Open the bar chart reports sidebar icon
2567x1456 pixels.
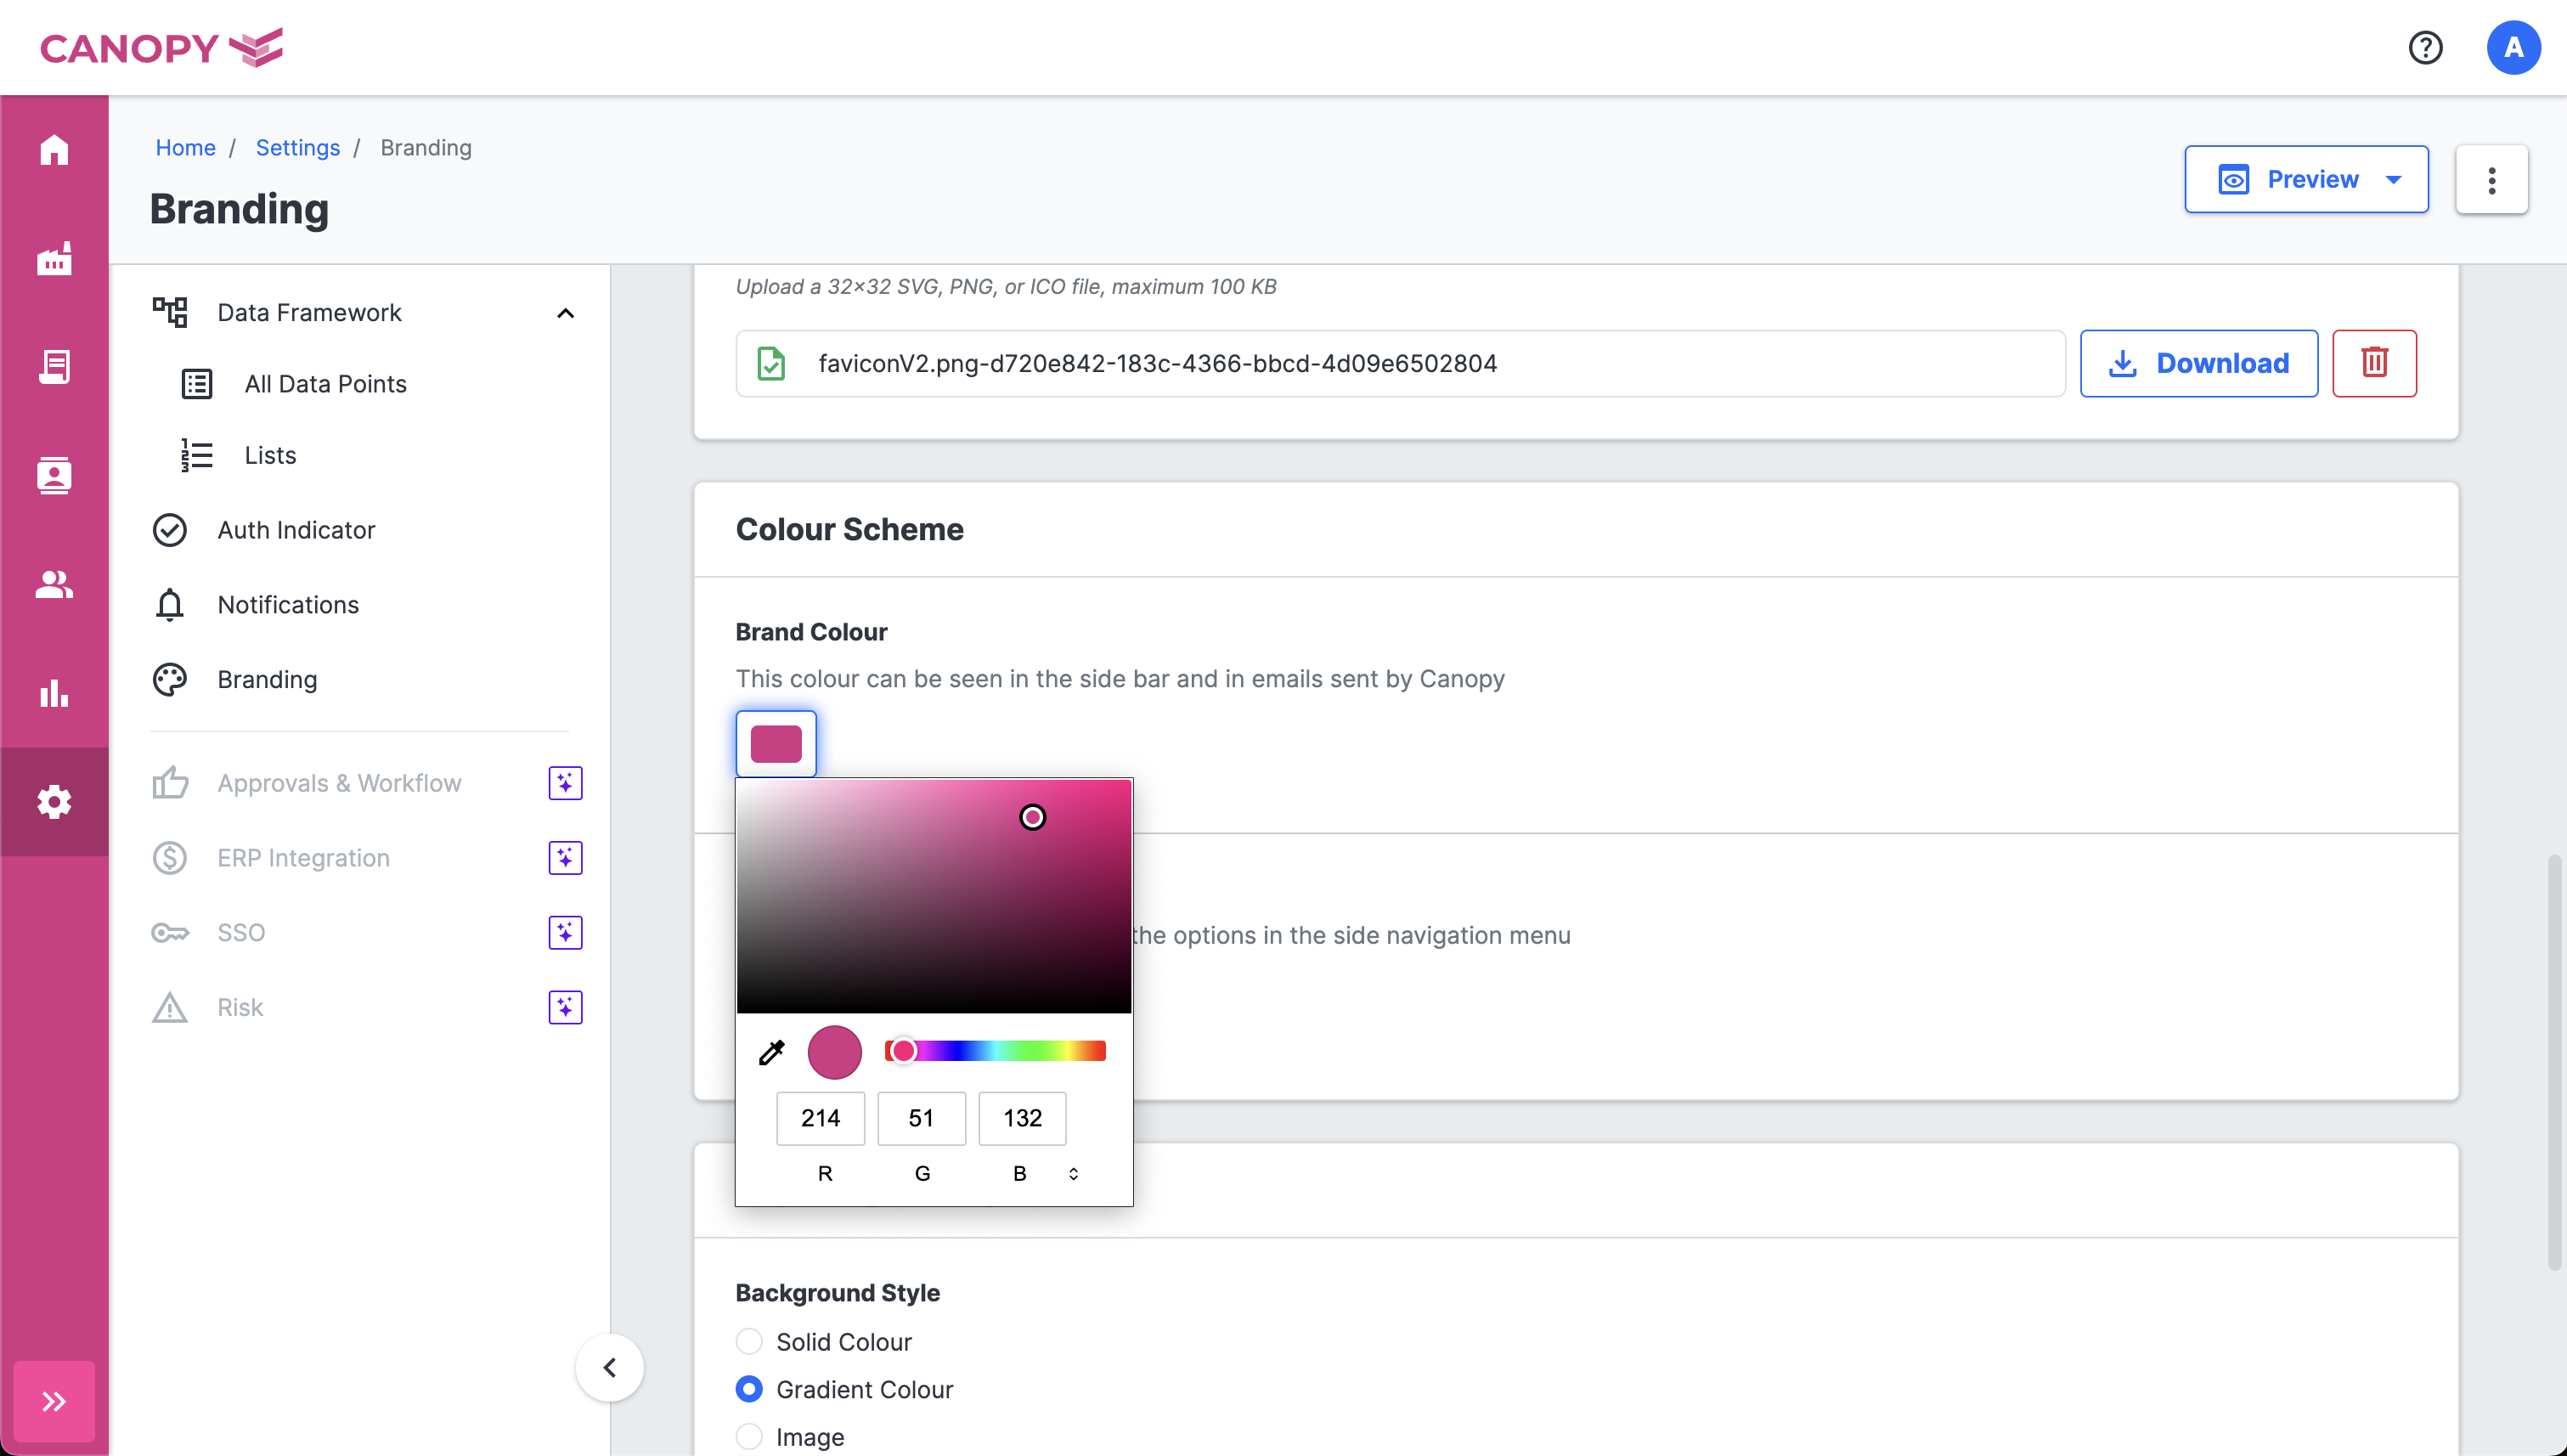54,693
